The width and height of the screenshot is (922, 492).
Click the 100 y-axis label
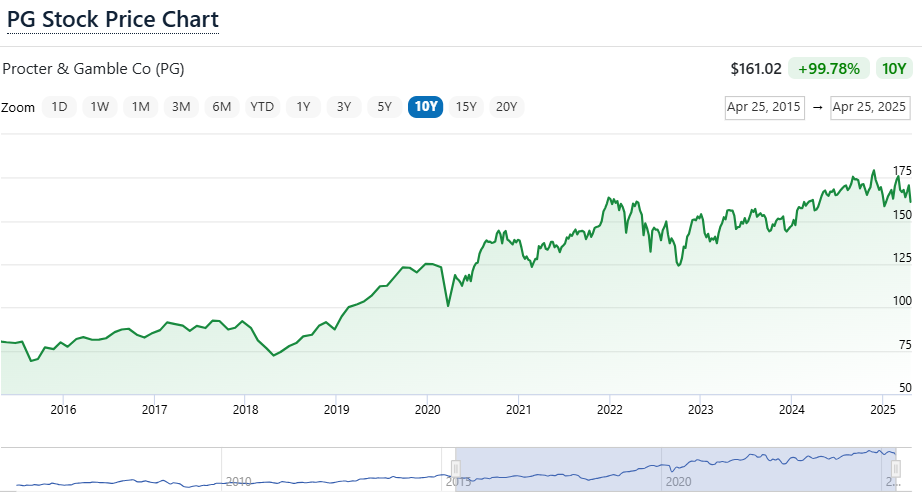[903, 301]
